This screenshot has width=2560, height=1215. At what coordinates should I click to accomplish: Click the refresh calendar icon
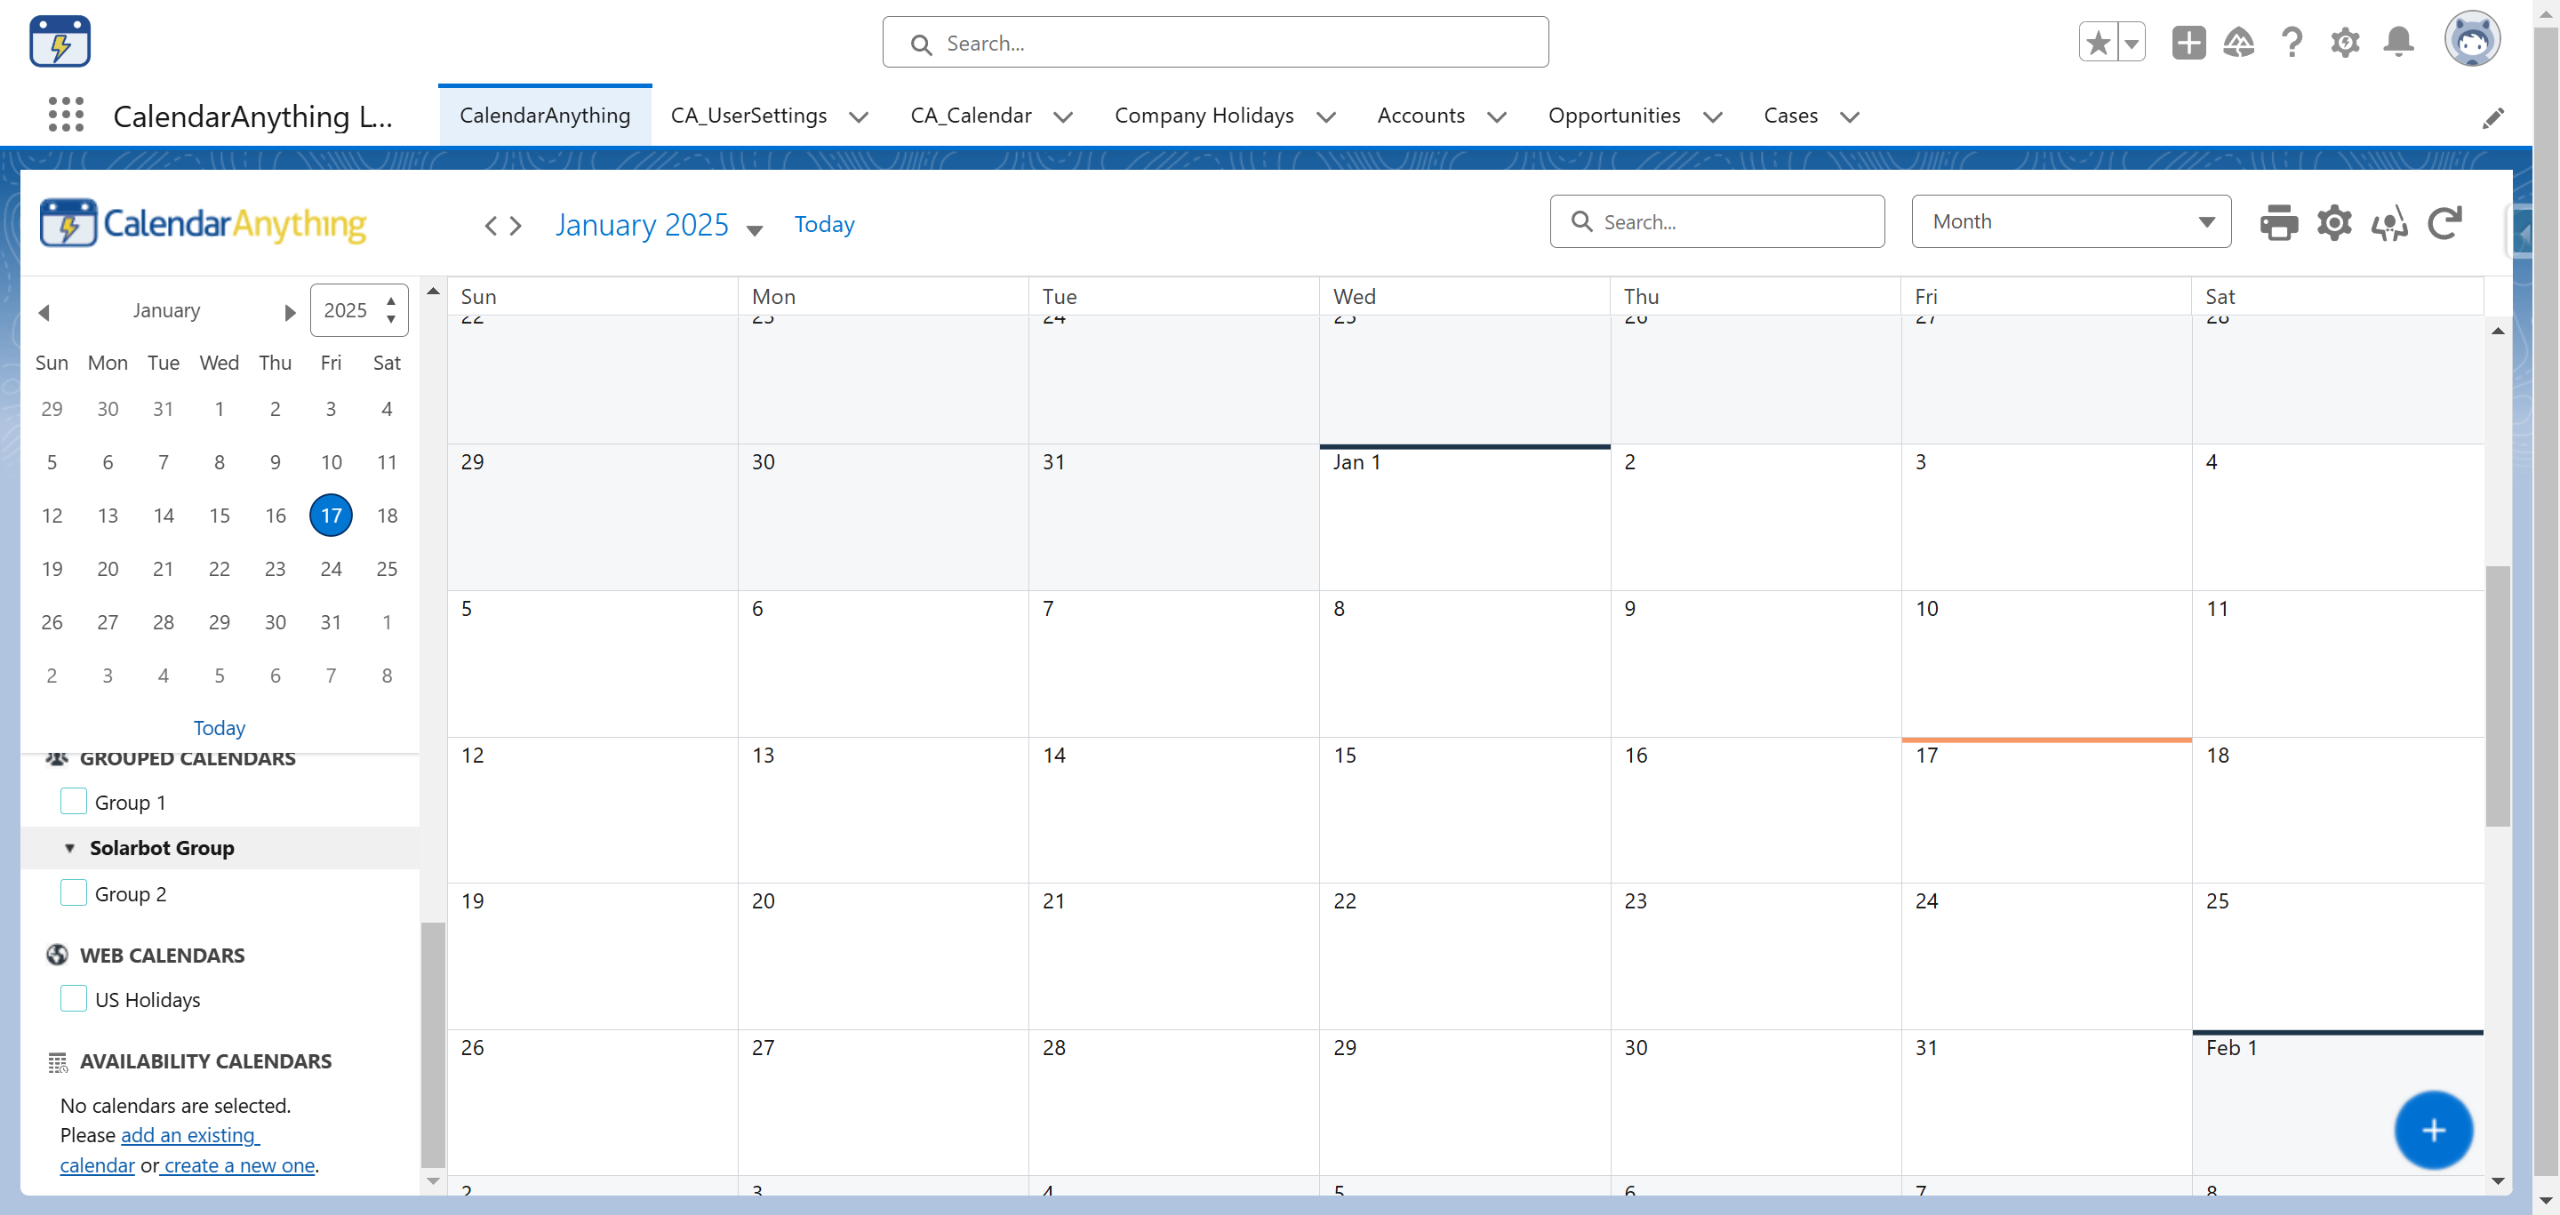point(2444,222)
